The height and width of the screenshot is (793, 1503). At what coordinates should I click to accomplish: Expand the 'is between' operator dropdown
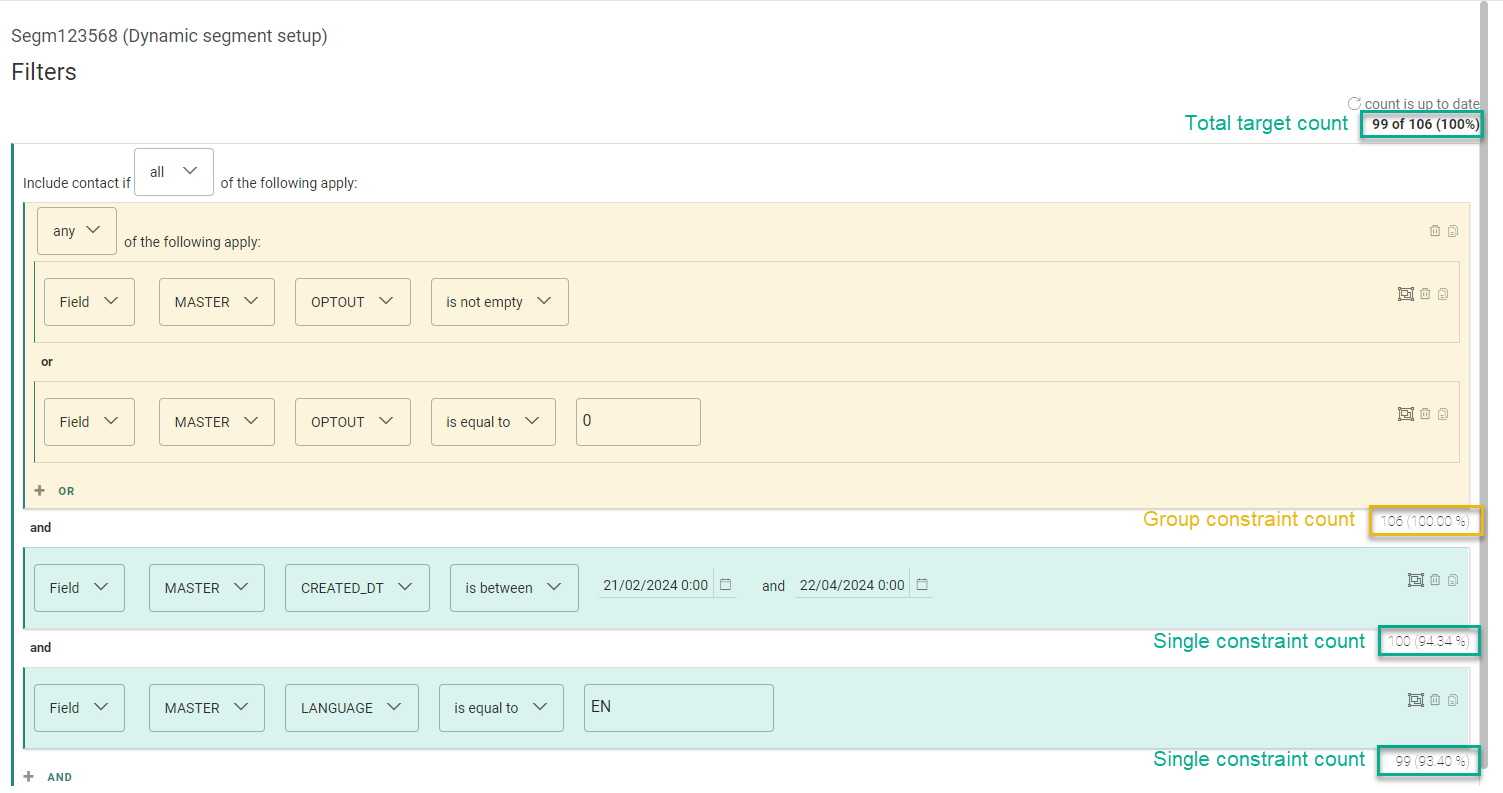click(513, 588)
